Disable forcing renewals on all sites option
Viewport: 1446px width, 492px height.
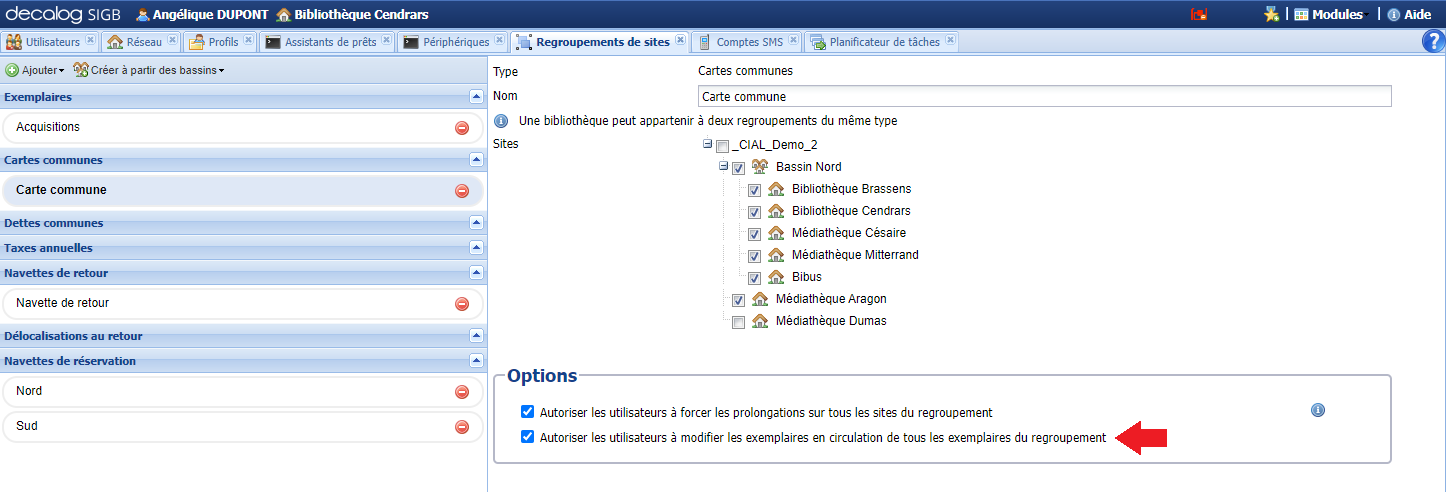point(528,412)
